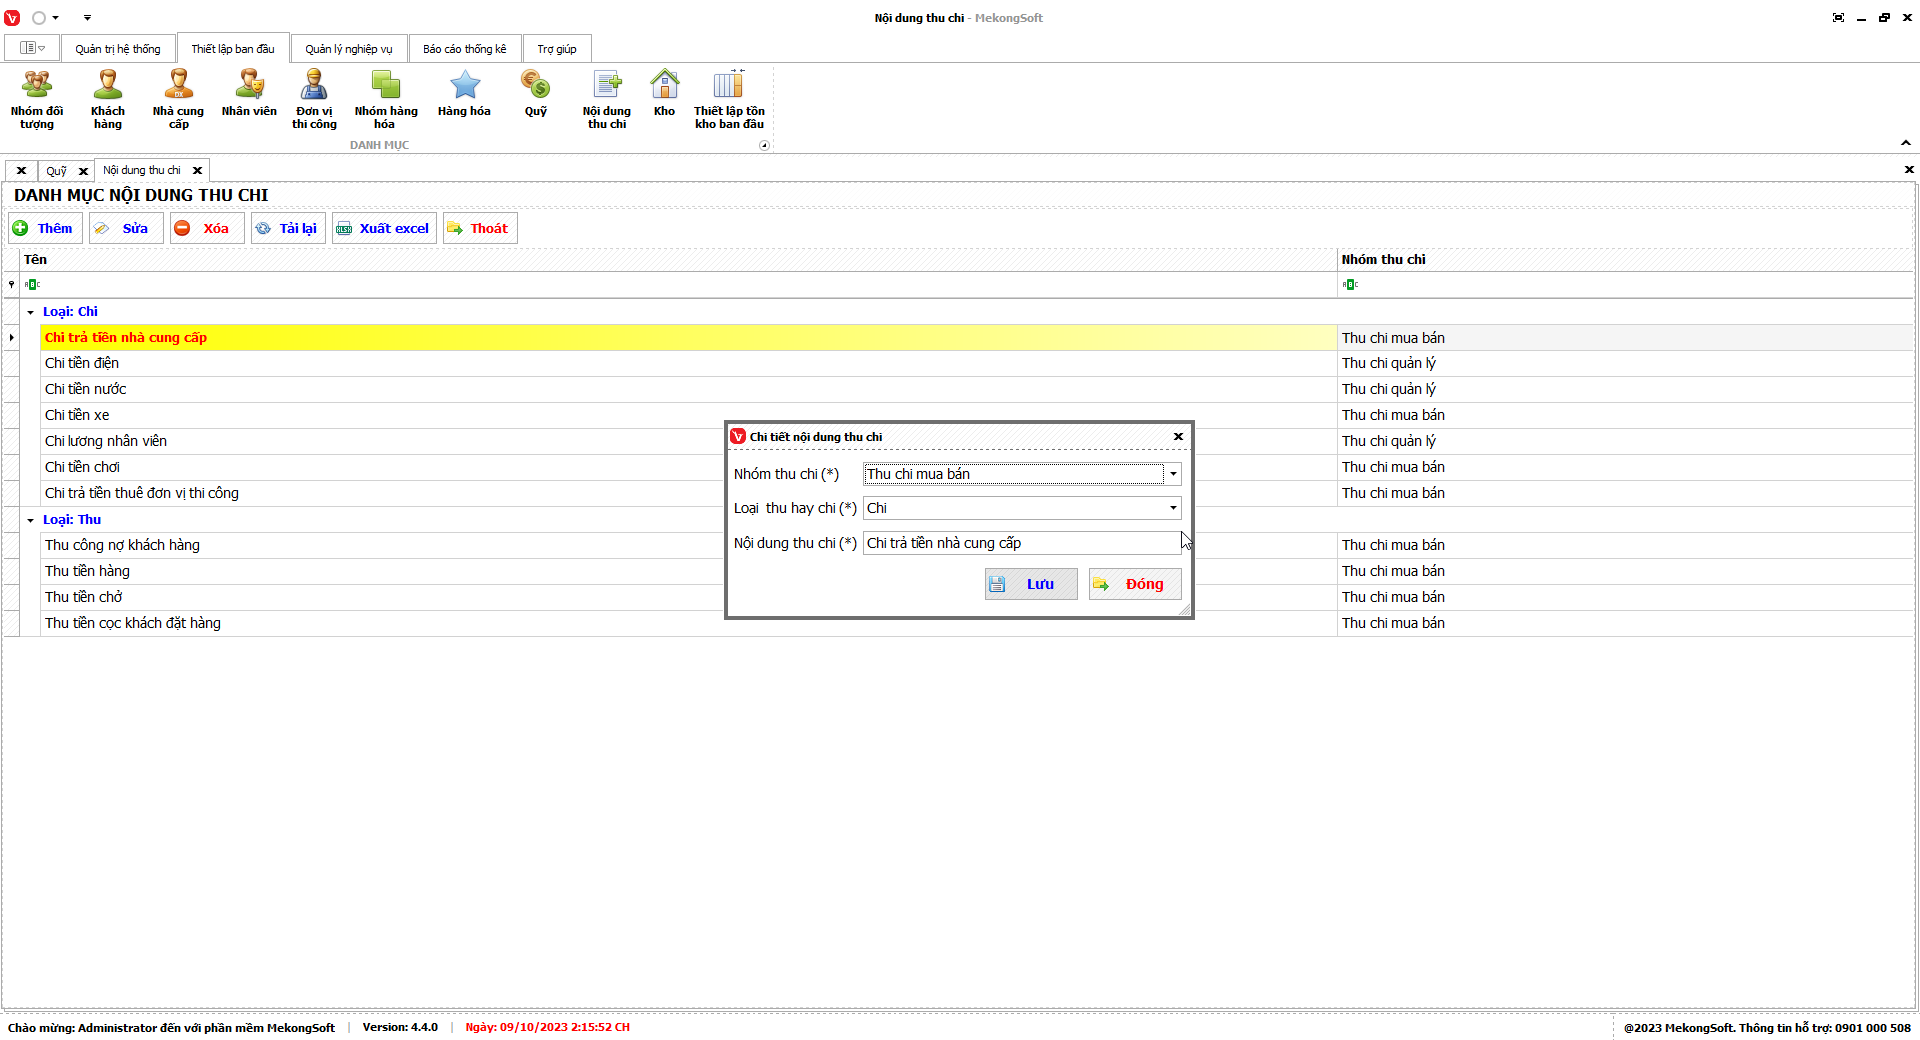This screenshot has width=1920, height=1040.
Task: Open Quỹ ribbon icon
Action: 536,94
